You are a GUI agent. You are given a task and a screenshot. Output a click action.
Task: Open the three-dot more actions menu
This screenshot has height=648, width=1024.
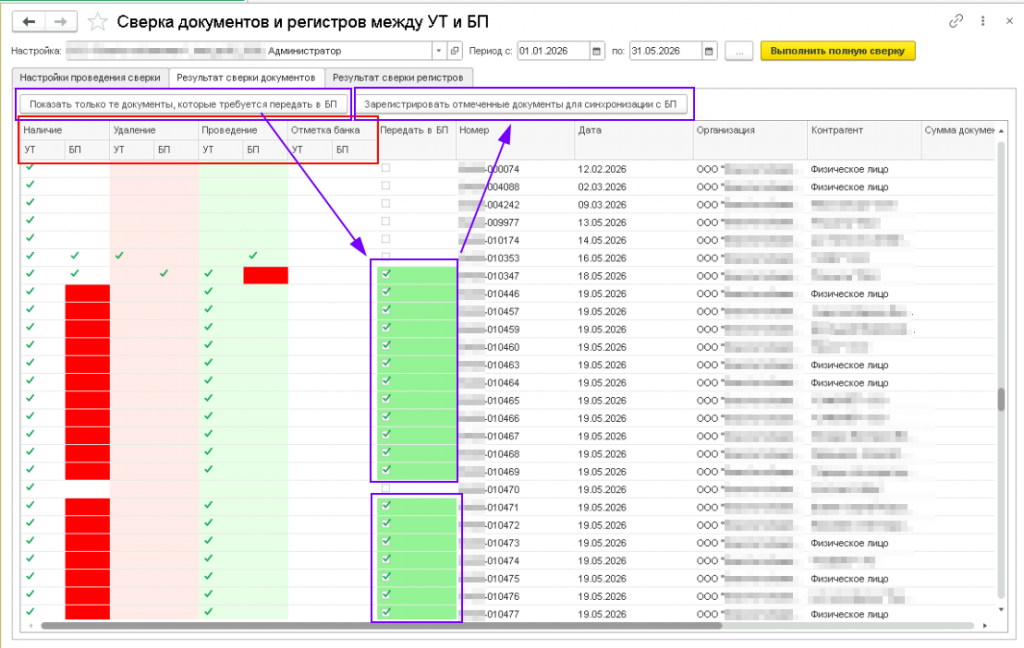983,21
